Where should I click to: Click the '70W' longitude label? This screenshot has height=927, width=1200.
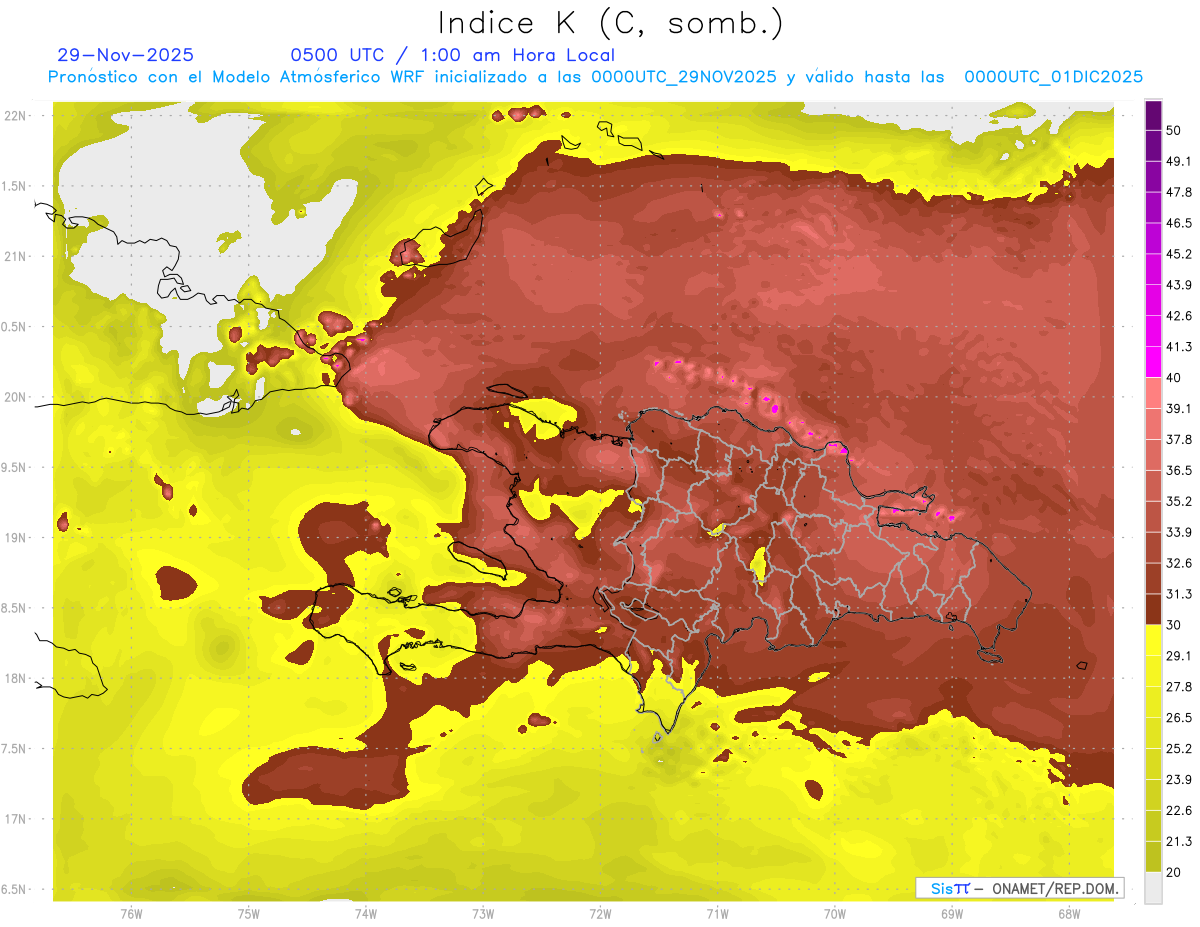[x=835, y=913]
